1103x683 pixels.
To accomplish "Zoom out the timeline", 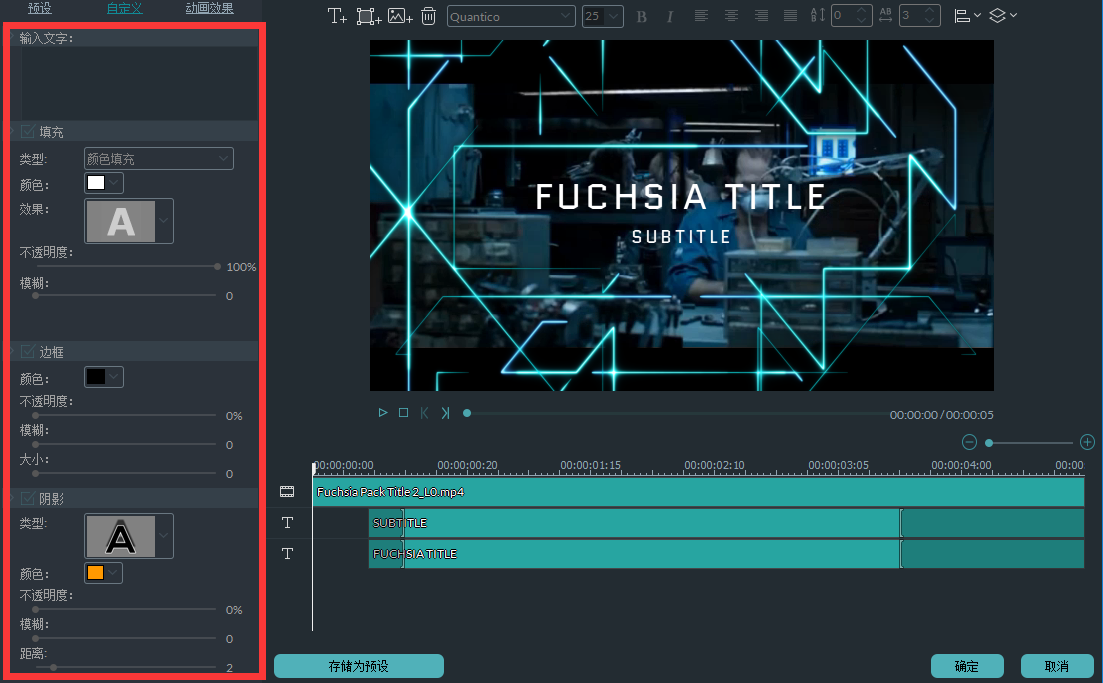I will pos(969,442).
